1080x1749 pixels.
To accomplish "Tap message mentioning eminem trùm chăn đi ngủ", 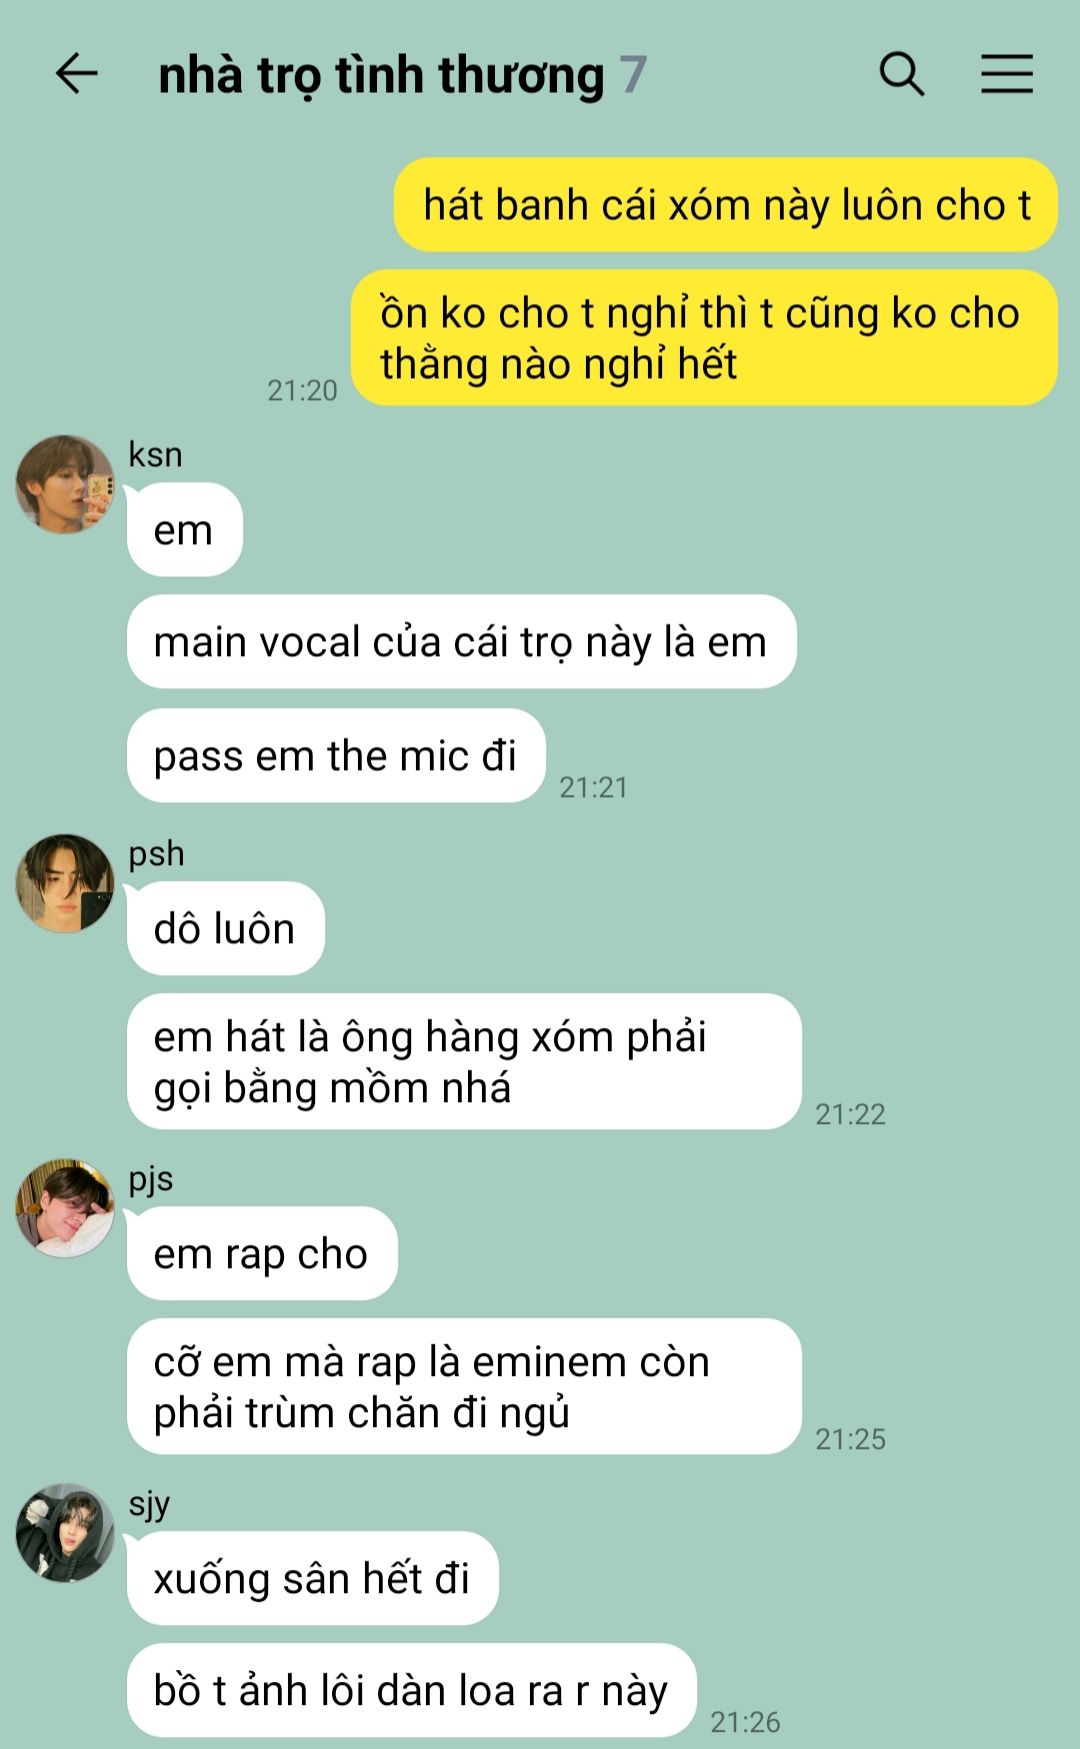I will point(464,1387).
